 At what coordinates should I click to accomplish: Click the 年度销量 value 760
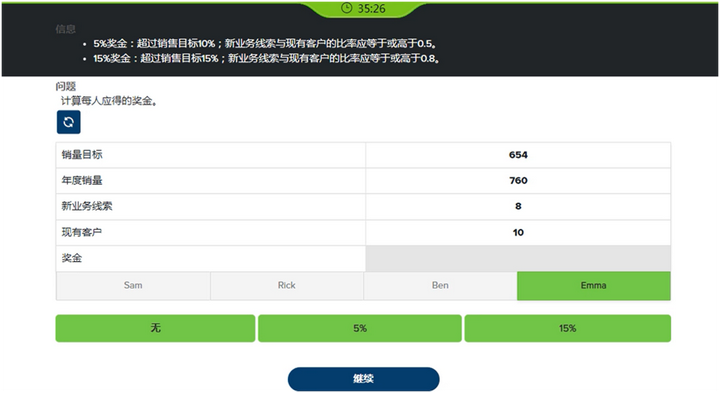[x=518, y=181]
